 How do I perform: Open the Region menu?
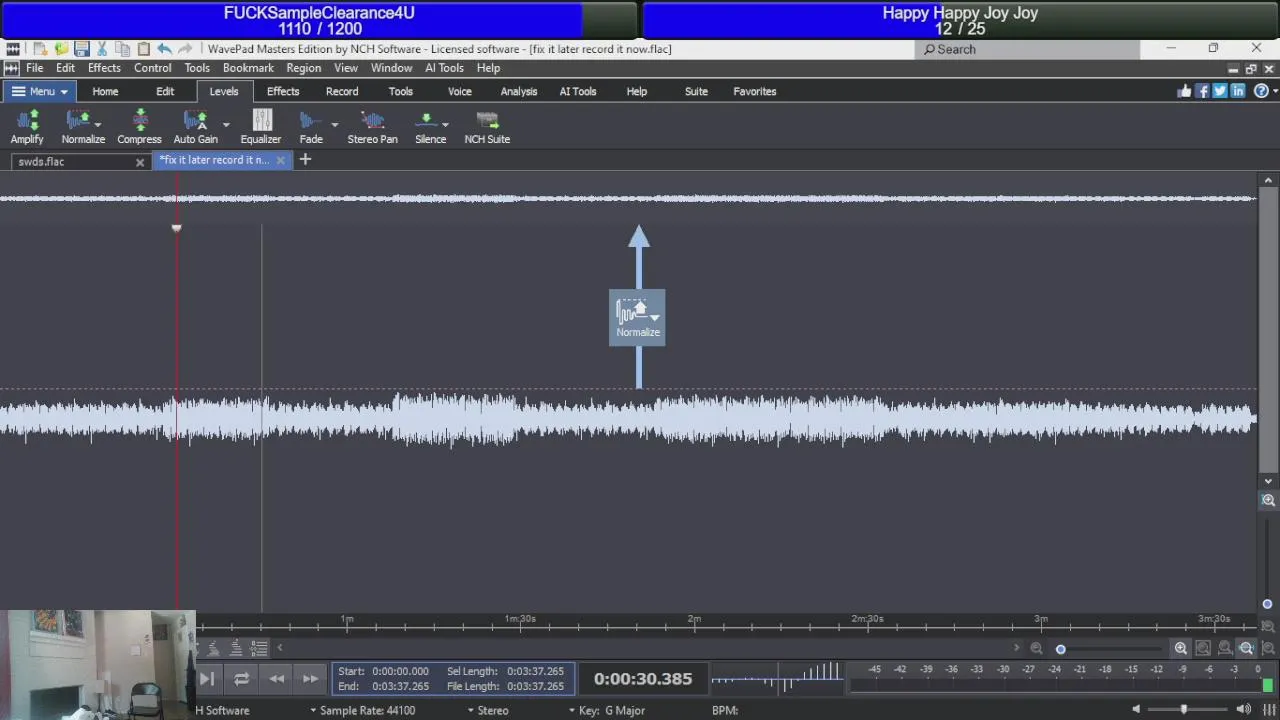click(303, 68)
